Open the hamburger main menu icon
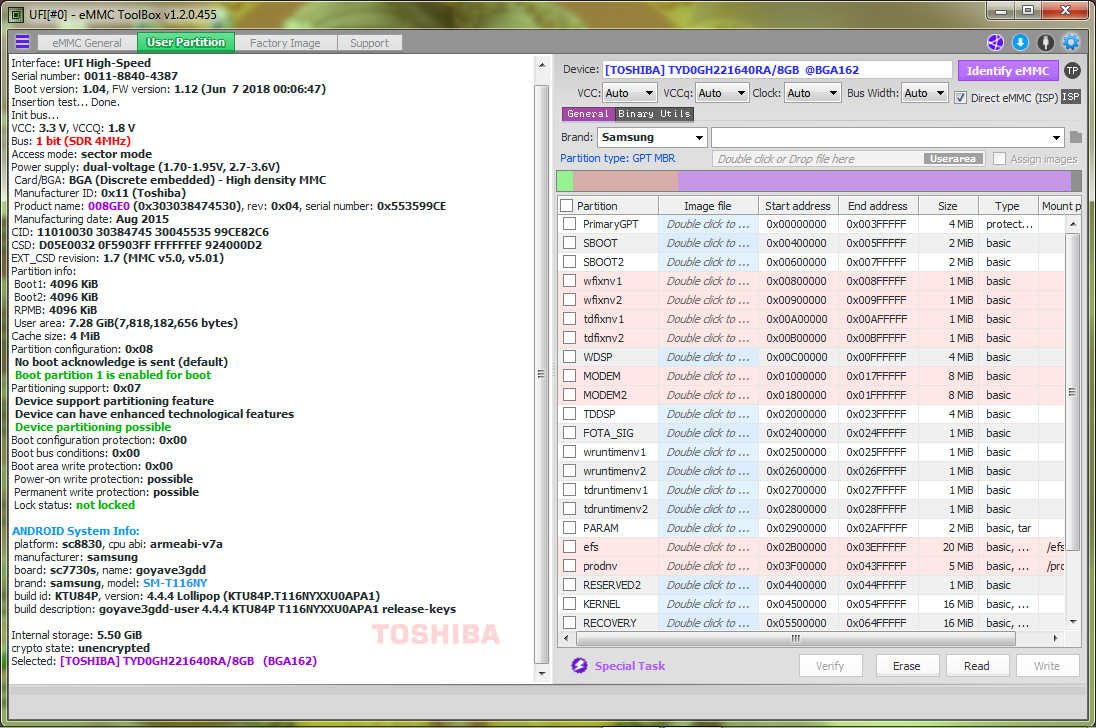The height and width of the screenshot is (728, 1096). [22, 42]
